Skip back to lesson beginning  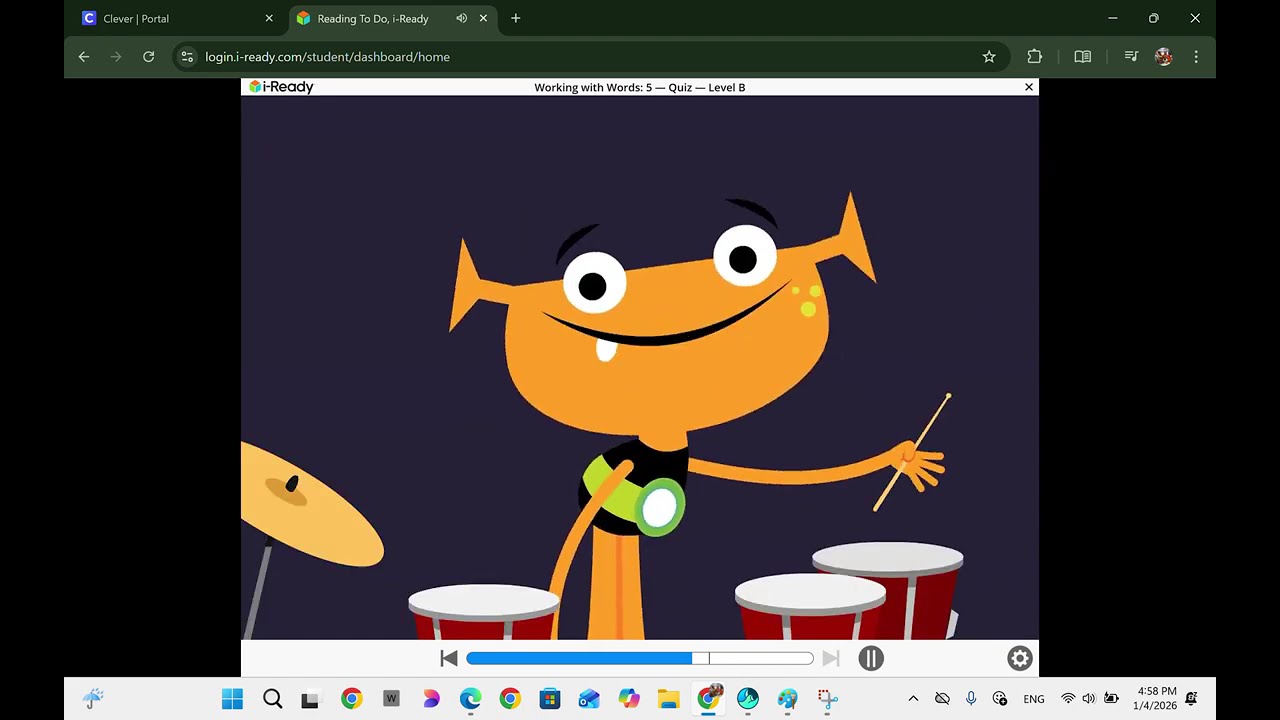pyautogui.click(x=449, y=658)
